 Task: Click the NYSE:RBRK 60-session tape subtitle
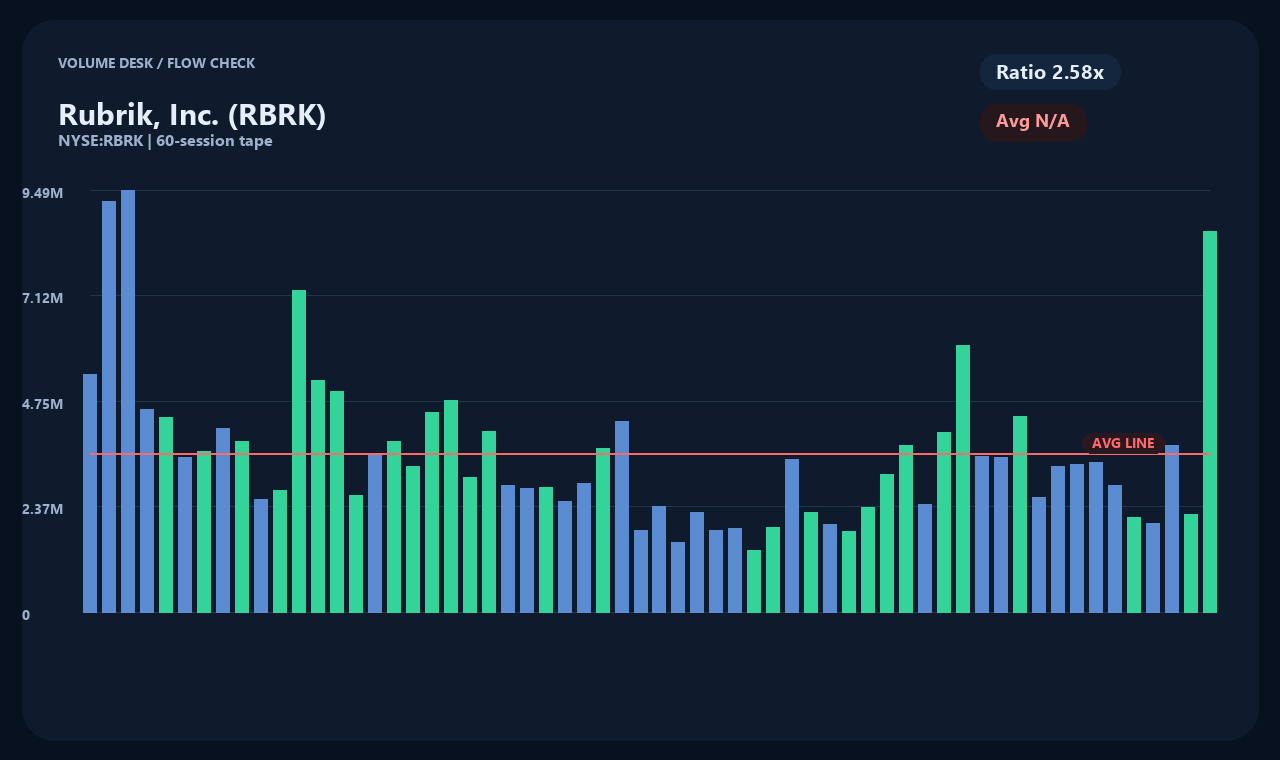tap(165, 141)
